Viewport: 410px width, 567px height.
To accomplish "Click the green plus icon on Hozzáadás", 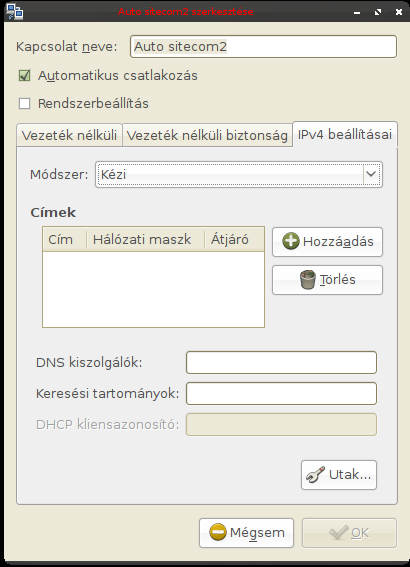I will pyautogui.click(x=291, y=241).
